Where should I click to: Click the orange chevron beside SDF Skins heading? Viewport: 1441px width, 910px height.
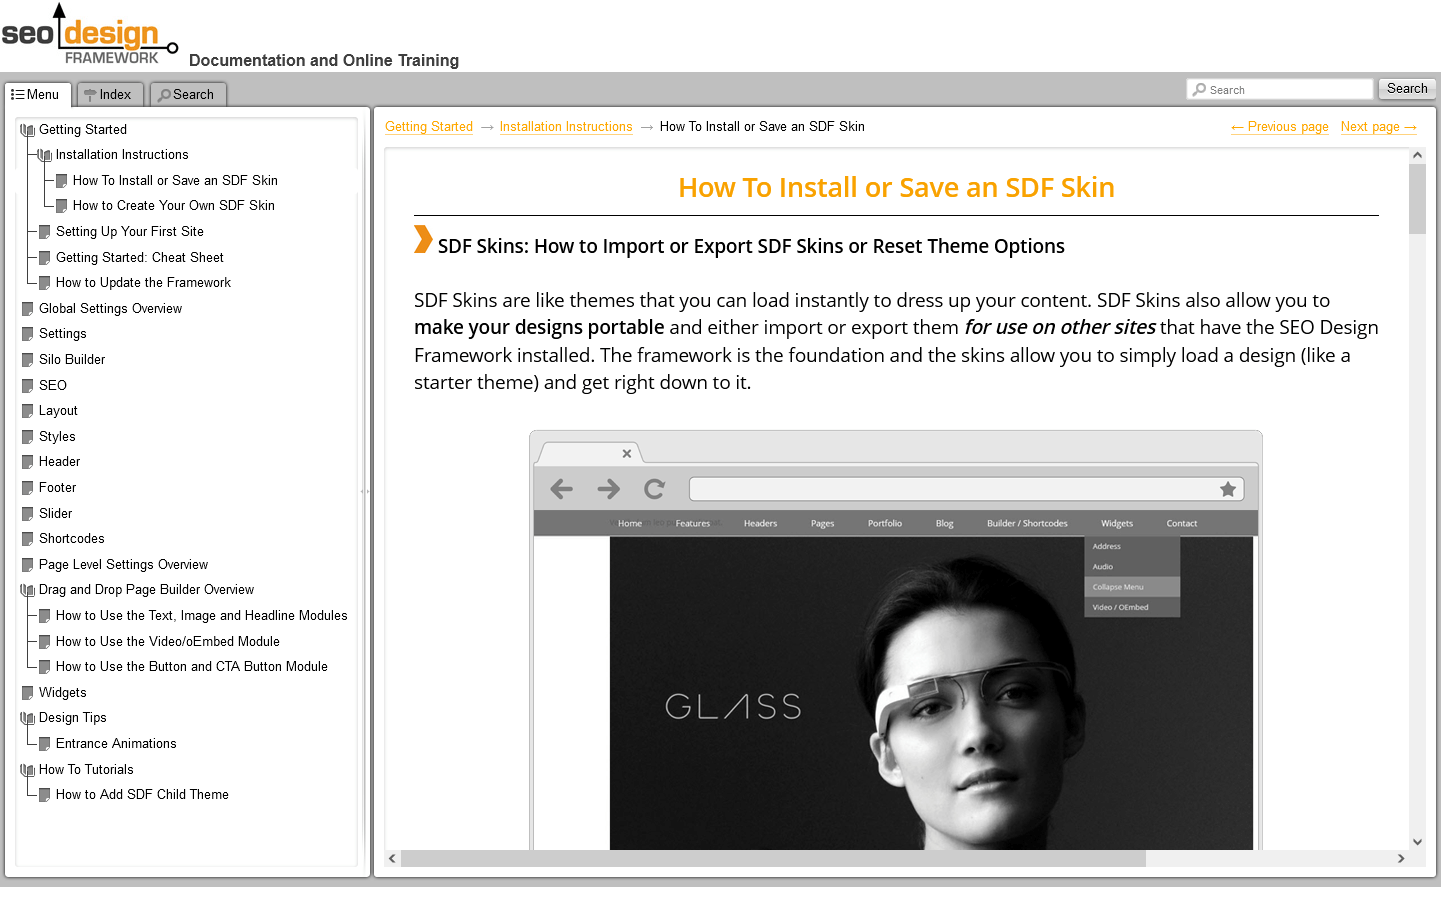tap(423, 239)
